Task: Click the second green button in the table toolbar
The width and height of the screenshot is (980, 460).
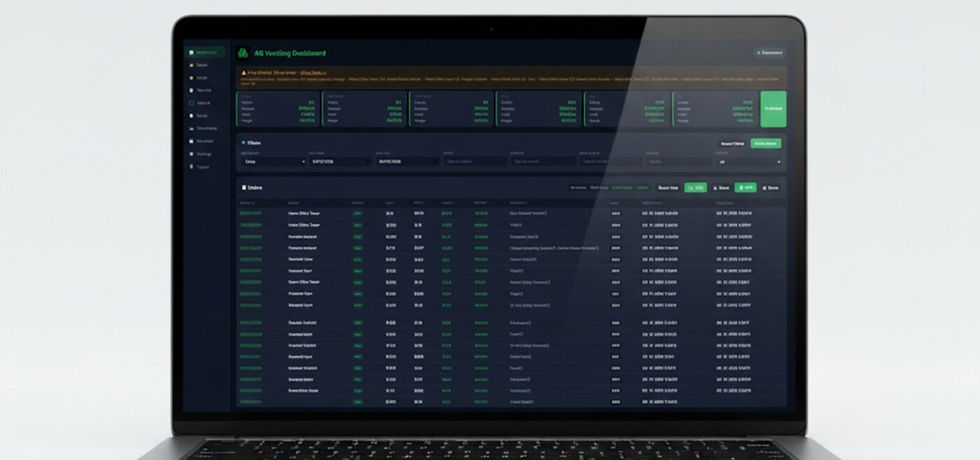Action: click(x=745, y=188)
